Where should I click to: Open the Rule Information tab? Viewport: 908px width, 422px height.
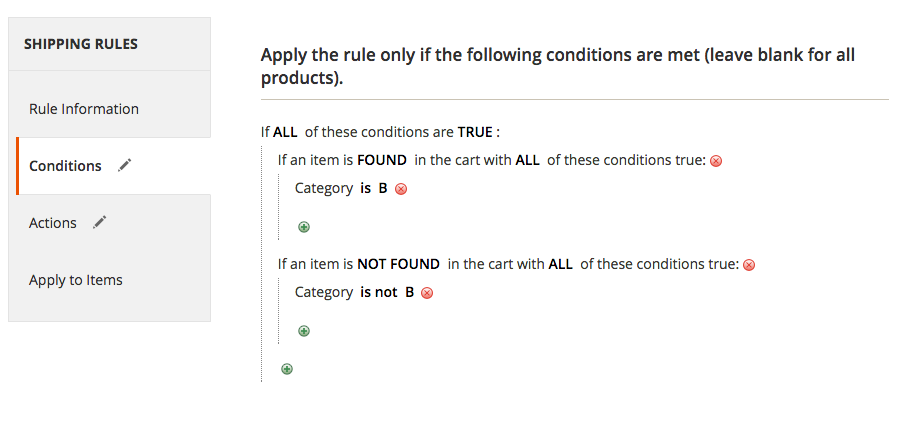click(84, 109)
